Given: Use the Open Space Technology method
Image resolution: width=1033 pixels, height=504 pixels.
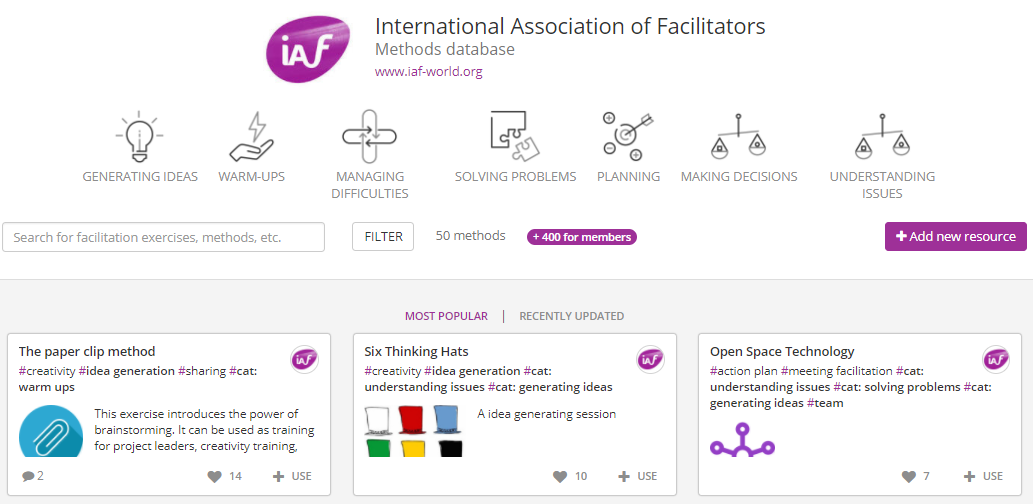Looking at the screenshot, I should point(983,476).
